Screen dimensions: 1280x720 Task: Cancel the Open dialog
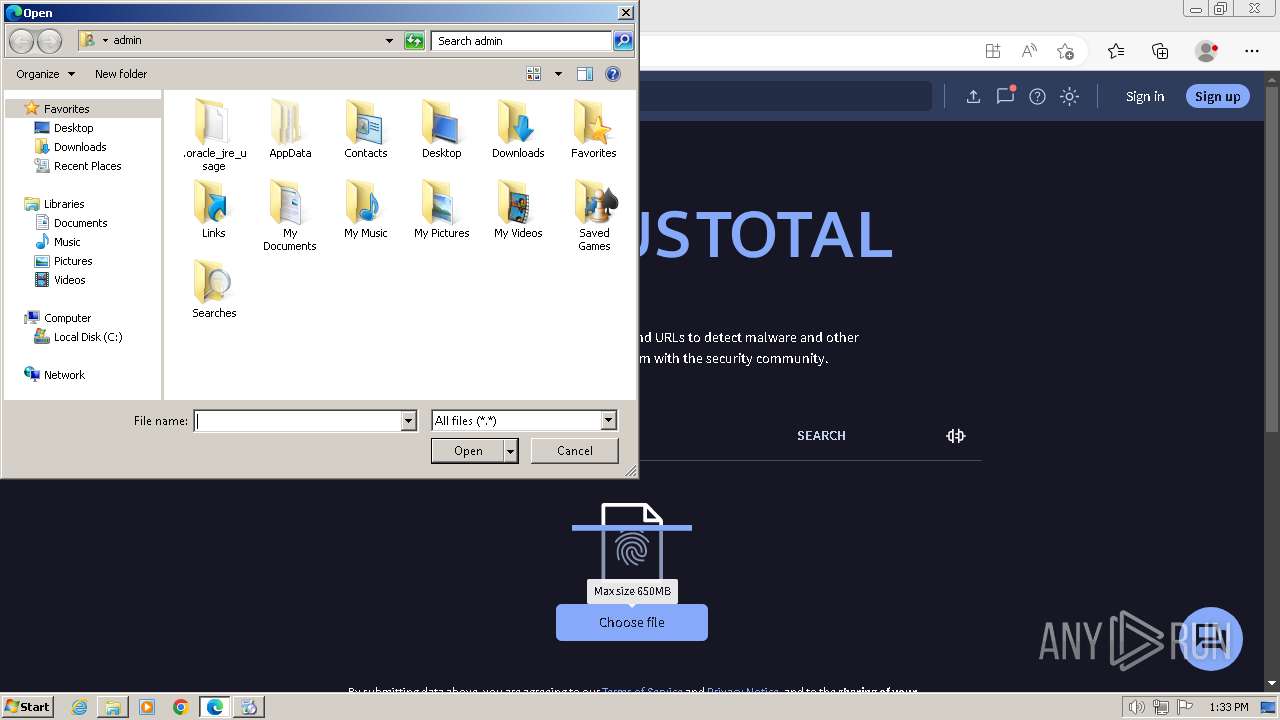tap(574, 451)
